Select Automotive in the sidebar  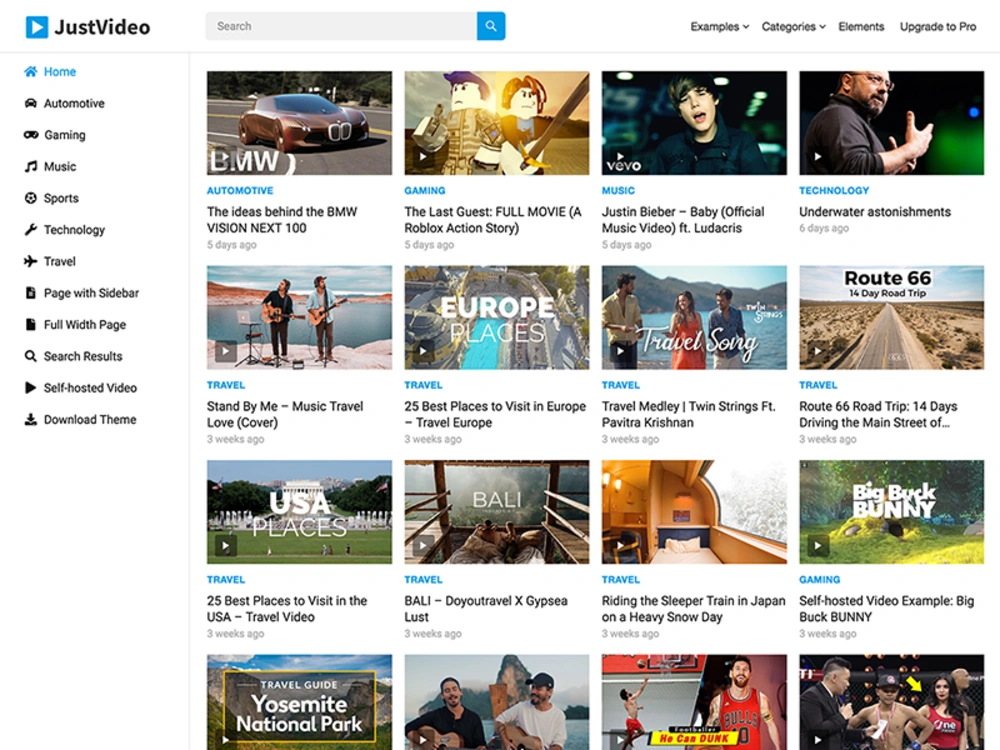[74, 103]
